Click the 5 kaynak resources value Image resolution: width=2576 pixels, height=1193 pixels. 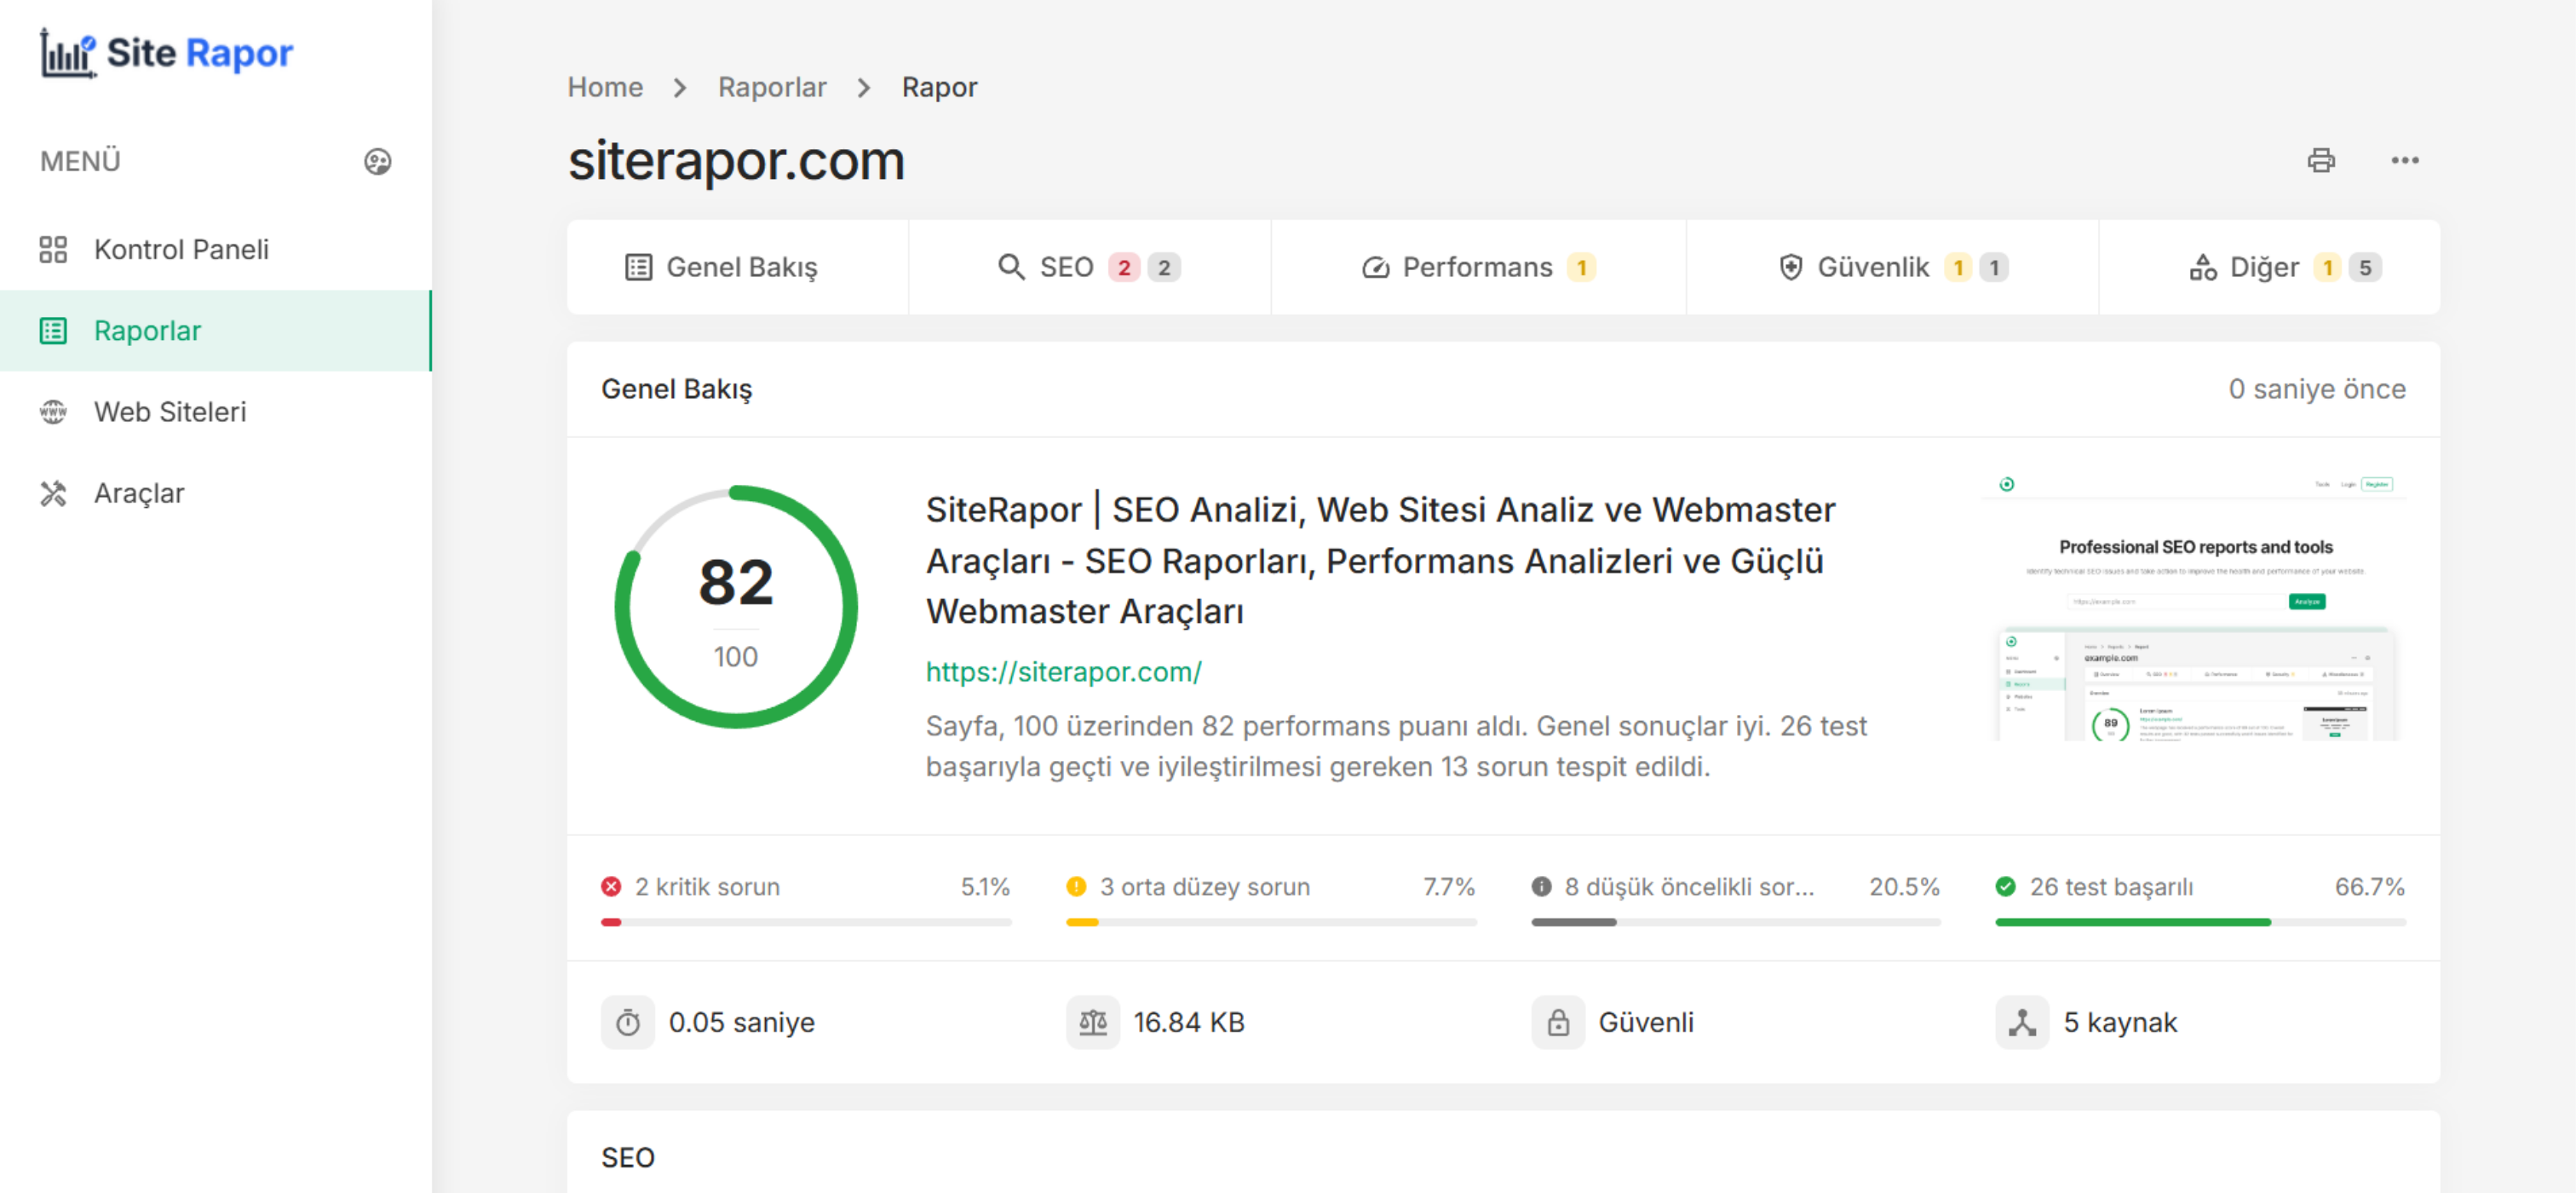click(2120, 1022)
